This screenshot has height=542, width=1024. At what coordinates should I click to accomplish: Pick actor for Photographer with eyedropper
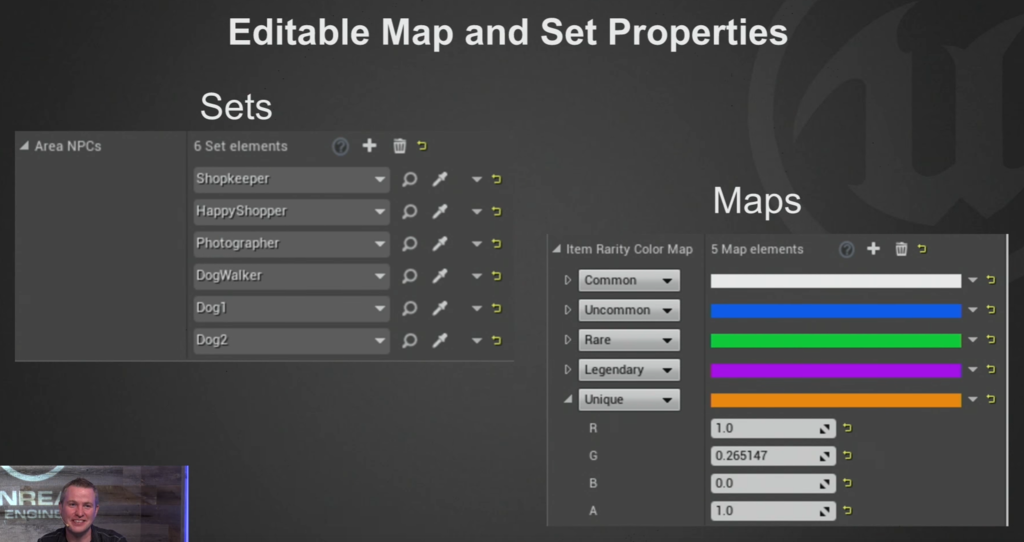(x=440, y=244)
